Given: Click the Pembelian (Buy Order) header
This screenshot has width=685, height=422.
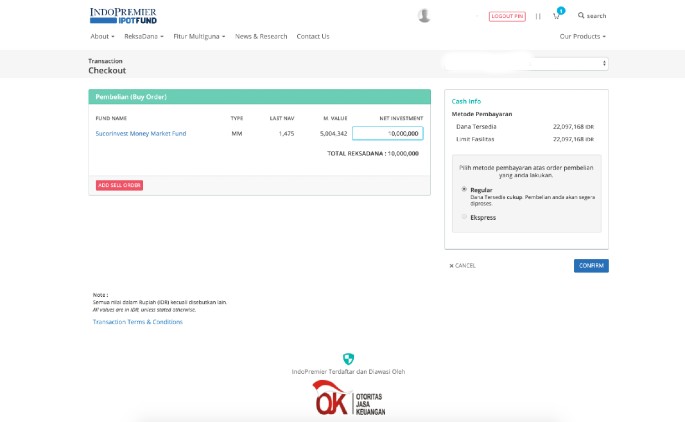Looking at the screenshot, I should pyautogui.click(x=259, y=97).
